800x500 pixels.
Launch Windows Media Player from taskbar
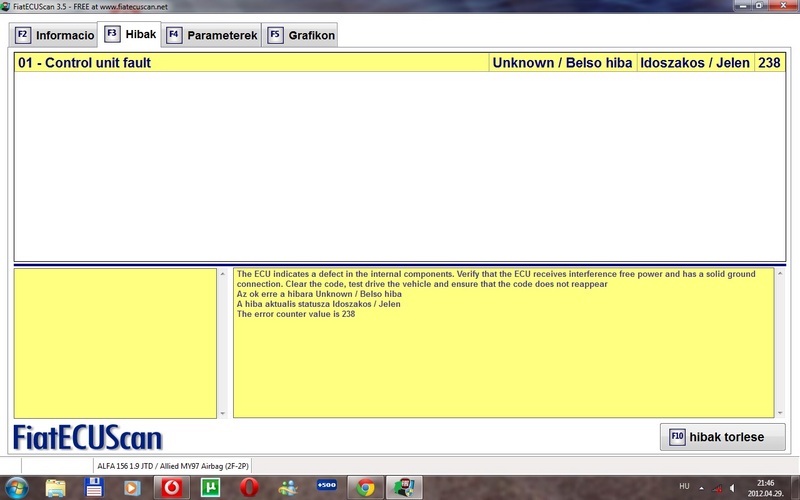132,487
